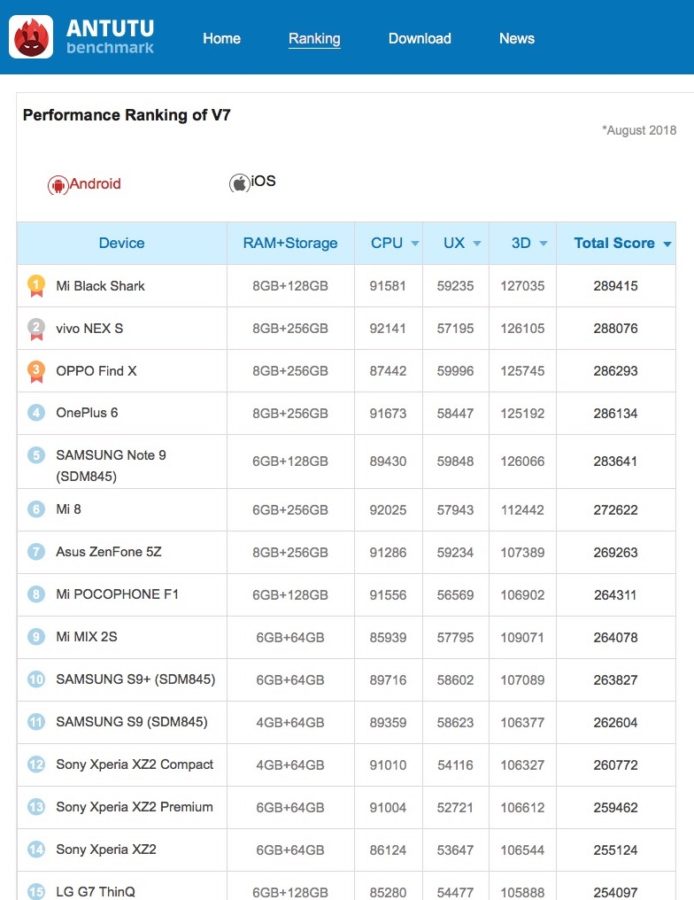
Task: Sort by CPU column arrow
Action: point(414,244)
